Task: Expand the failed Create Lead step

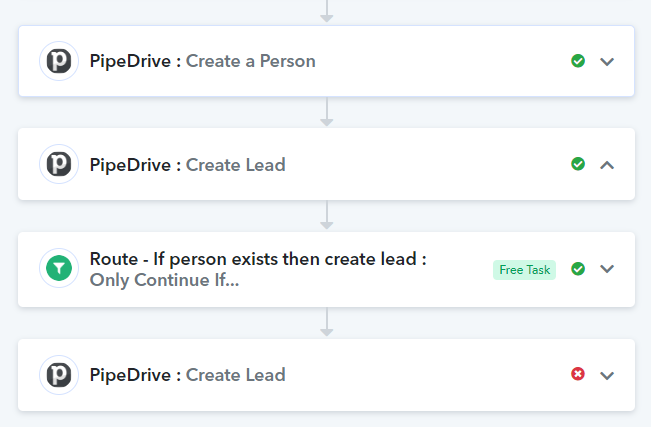Action: click(607, 375)
